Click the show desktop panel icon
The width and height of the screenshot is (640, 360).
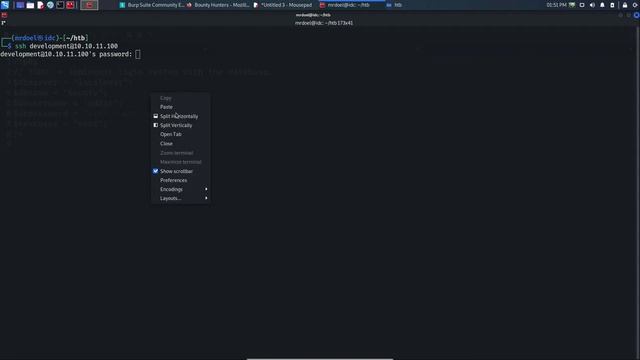[20, 5]
